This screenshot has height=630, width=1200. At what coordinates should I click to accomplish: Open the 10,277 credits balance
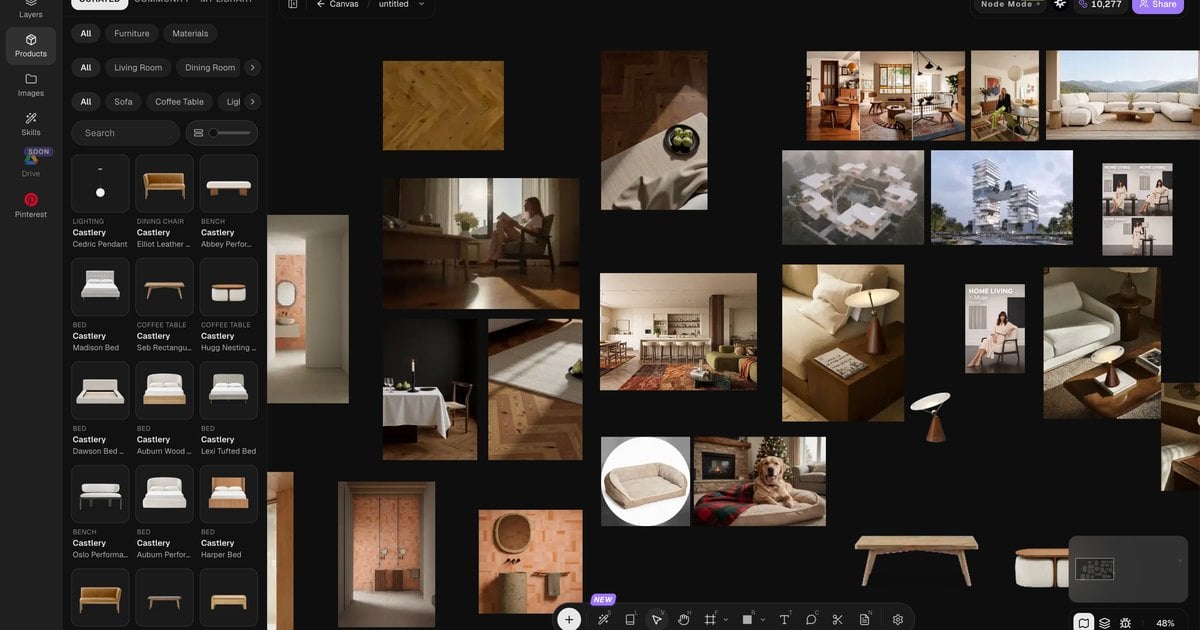coord(1100,4)
